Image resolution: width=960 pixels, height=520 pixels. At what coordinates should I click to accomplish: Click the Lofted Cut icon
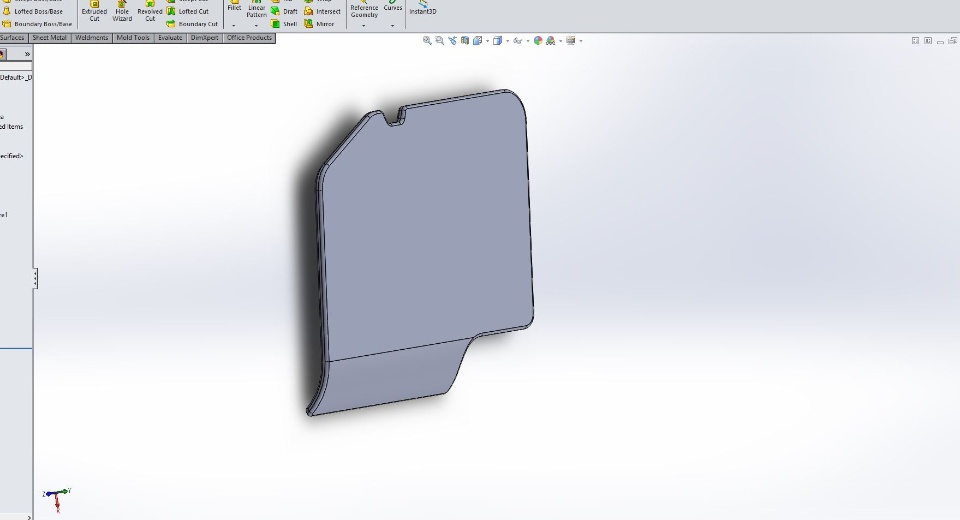tap(171, 12)
